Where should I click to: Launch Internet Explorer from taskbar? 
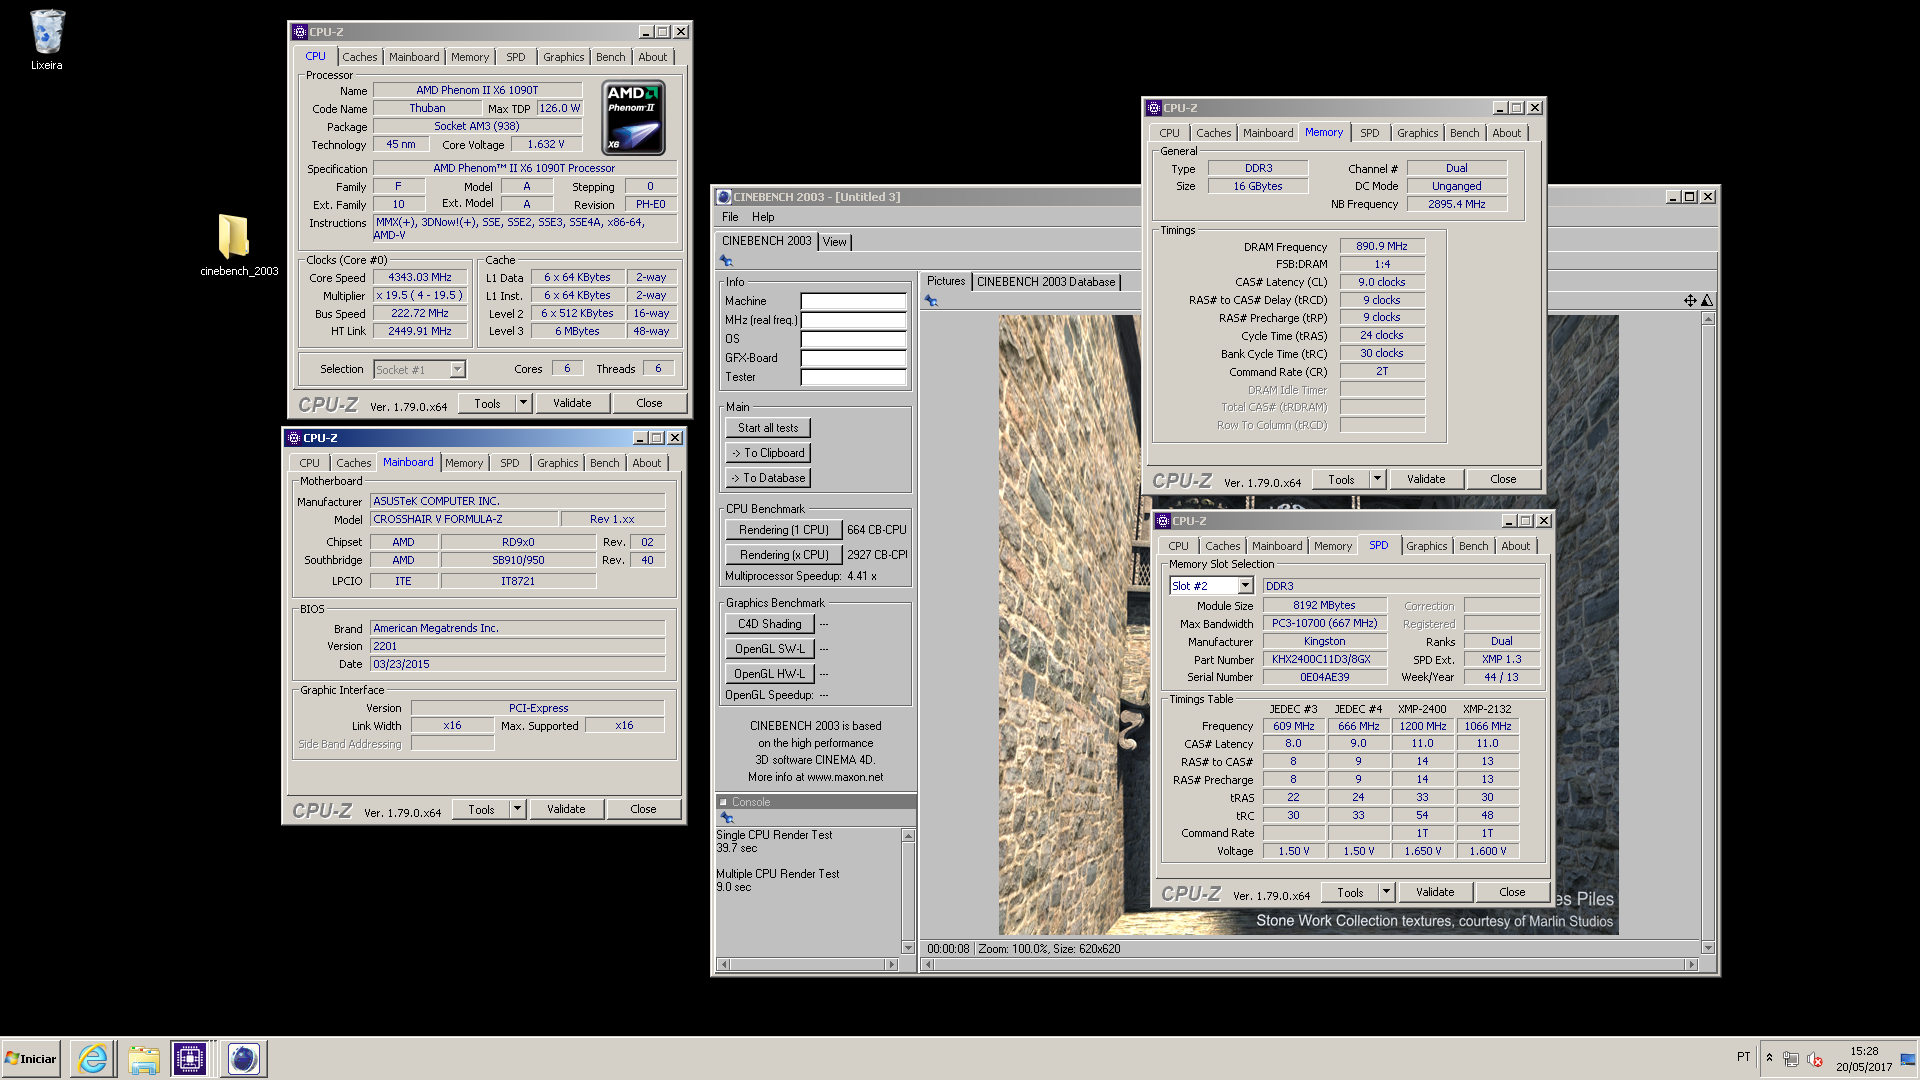tap(93, 1059)
